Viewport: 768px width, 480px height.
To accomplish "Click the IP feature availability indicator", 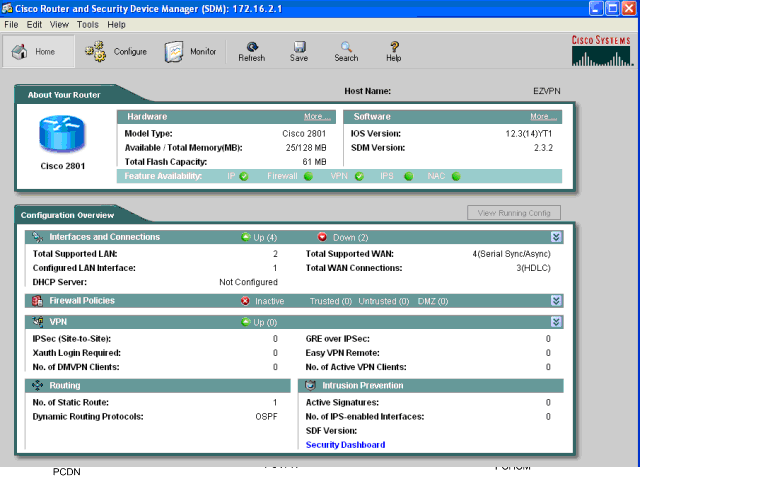I will tap(244, 176).
